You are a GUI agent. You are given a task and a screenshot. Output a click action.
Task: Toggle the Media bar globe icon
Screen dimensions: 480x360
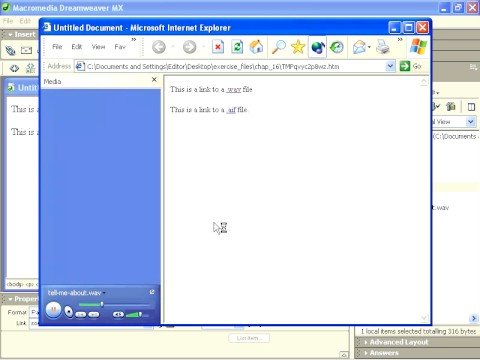(318, 47)
